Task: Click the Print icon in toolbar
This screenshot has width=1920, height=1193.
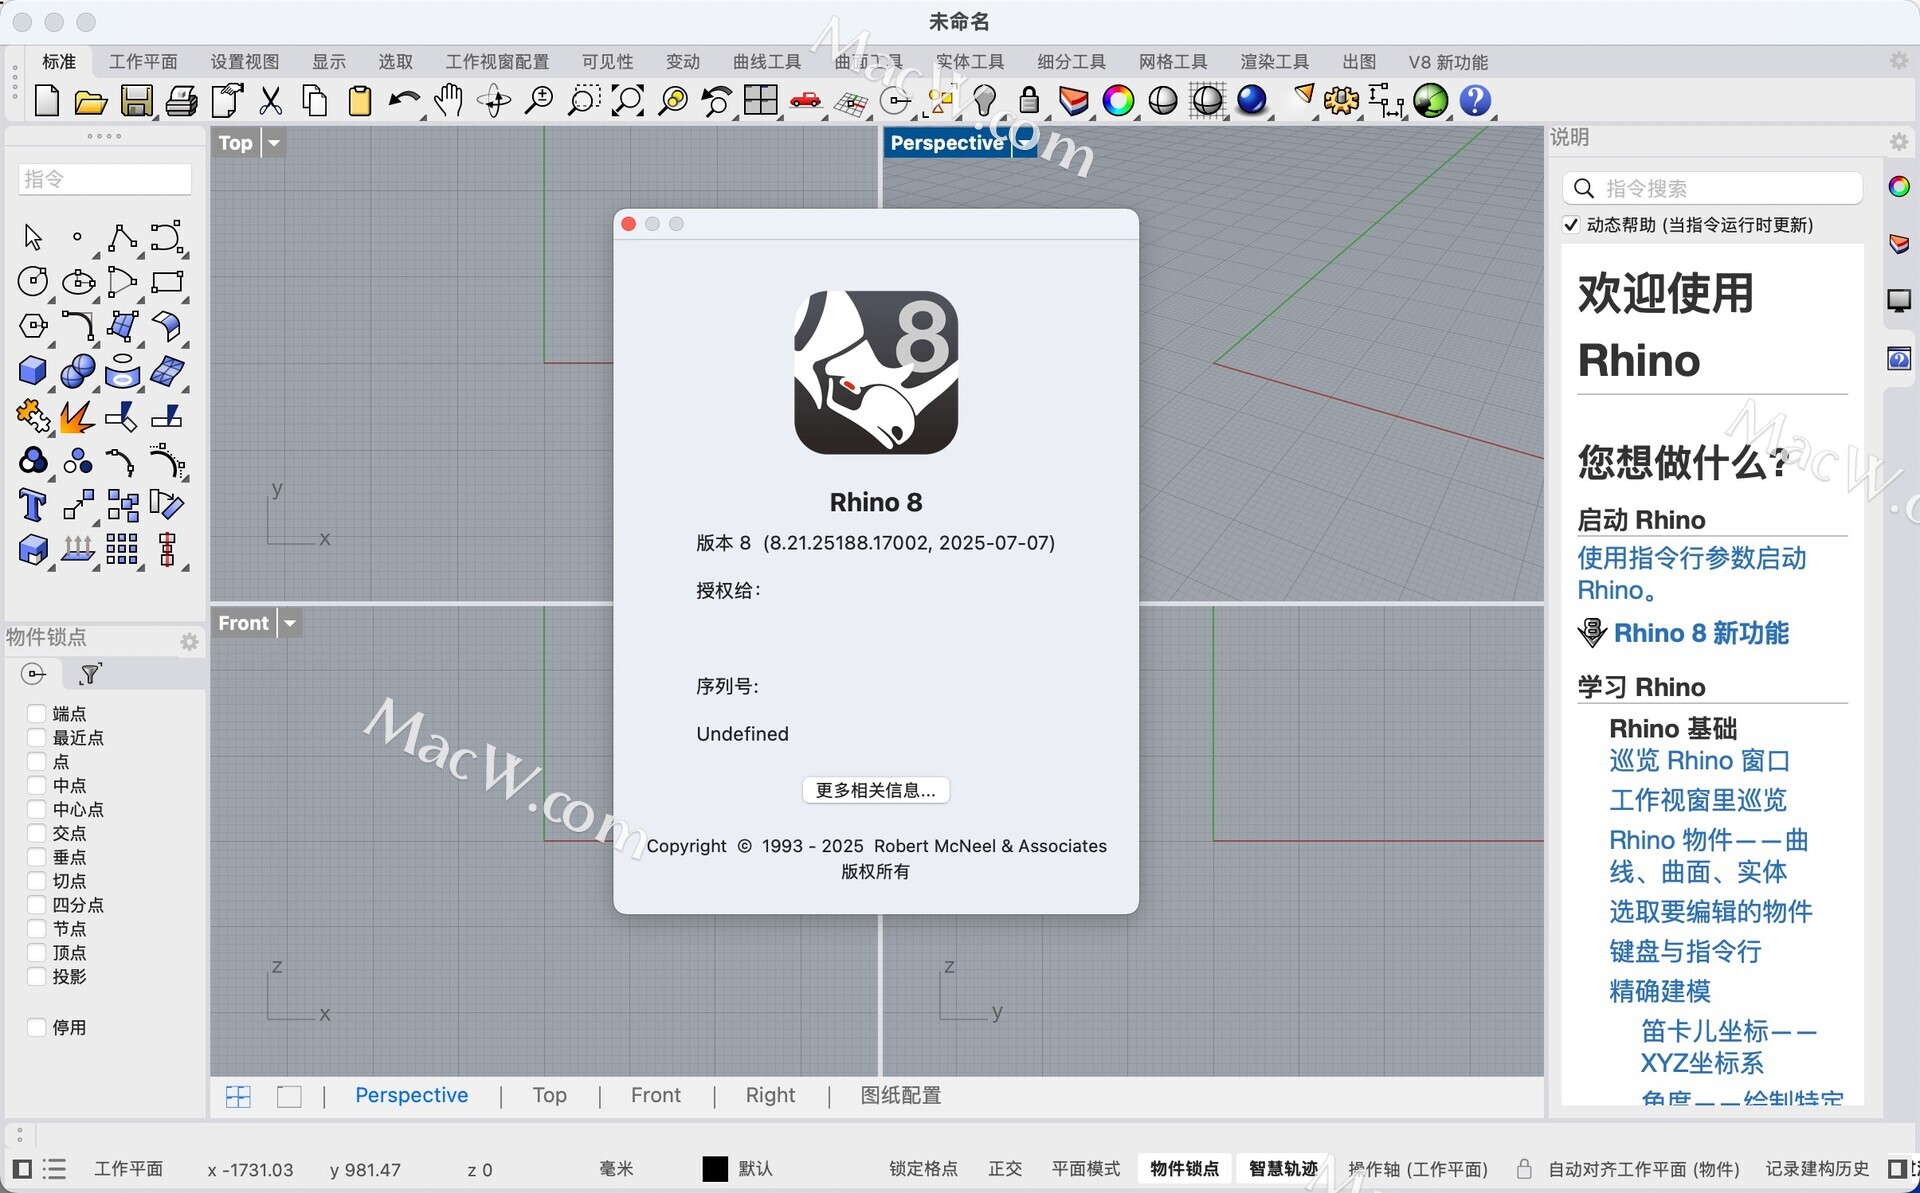Action: pos(181,101)
